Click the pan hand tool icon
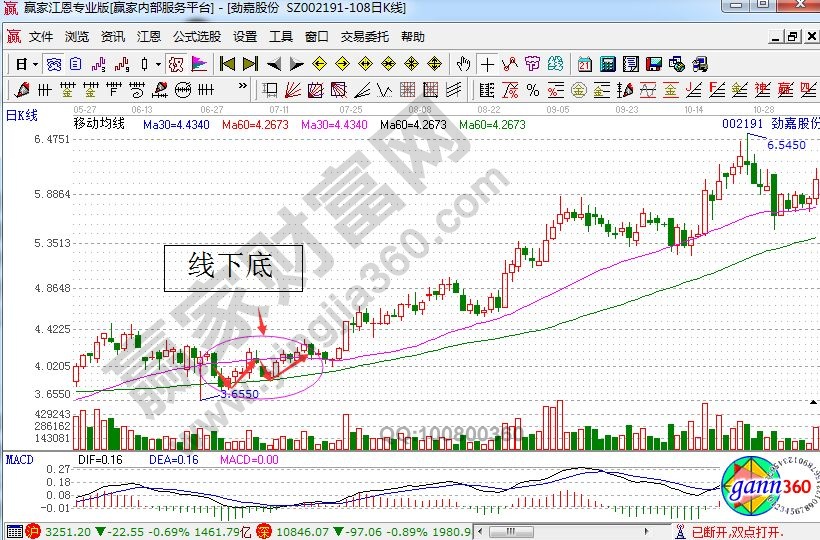The height and width of the screenshot is (540, 820). pyautogui.click(x=463, y=64)
